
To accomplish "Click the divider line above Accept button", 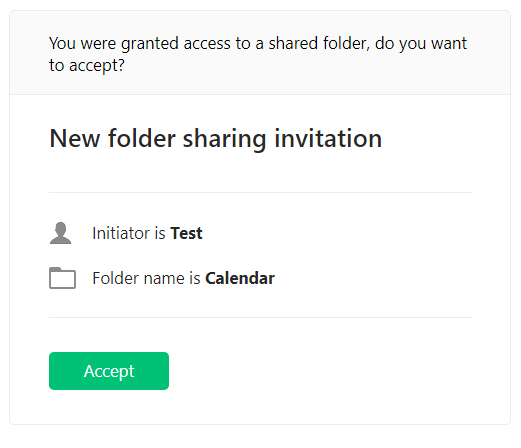I will click(x=260, y=318).
